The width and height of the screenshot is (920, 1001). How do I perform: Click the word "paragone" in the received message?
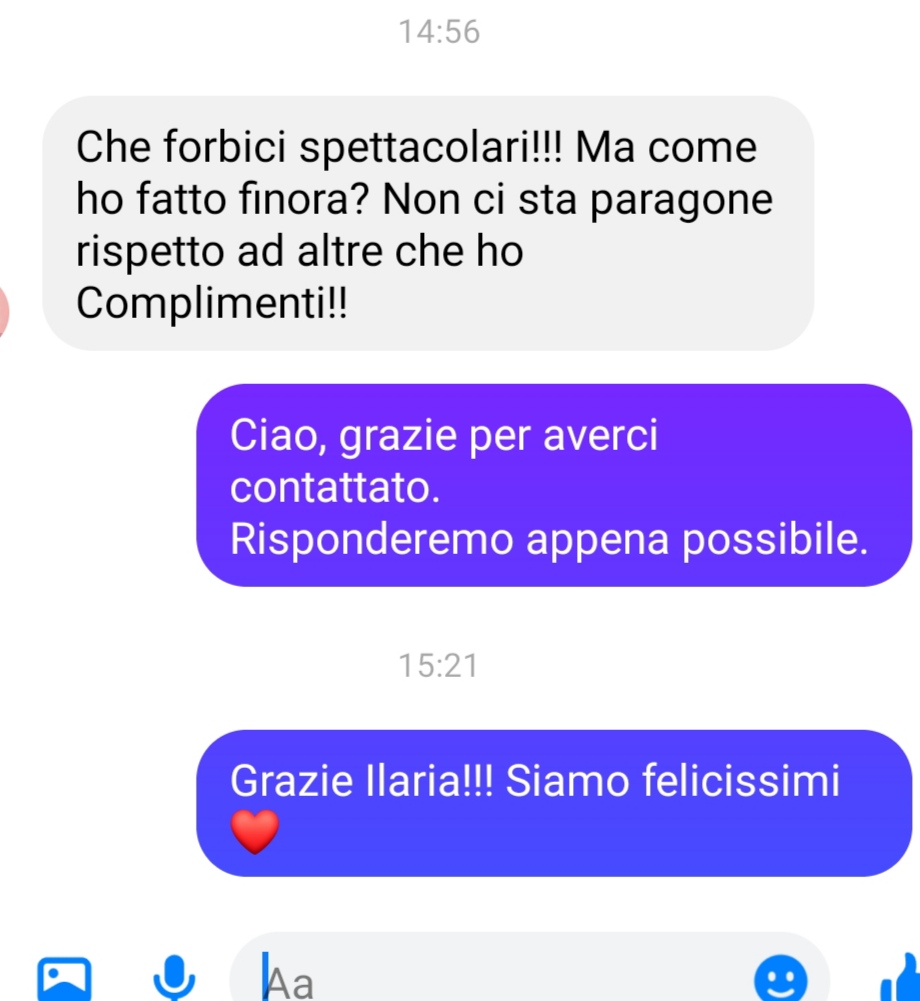coord(681,200)
